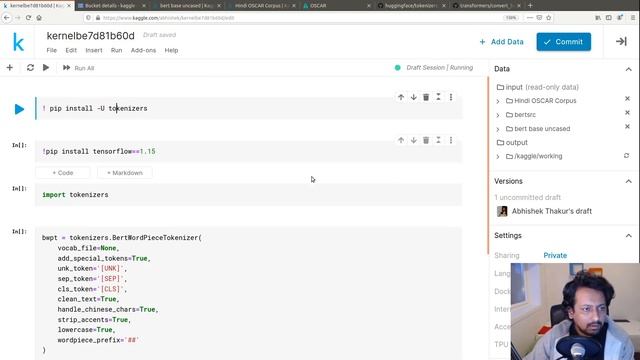The height and width of the screenshot is (360, 640).
Task: Click the Kaggle k logo
Action: click(x=18, y=42)
